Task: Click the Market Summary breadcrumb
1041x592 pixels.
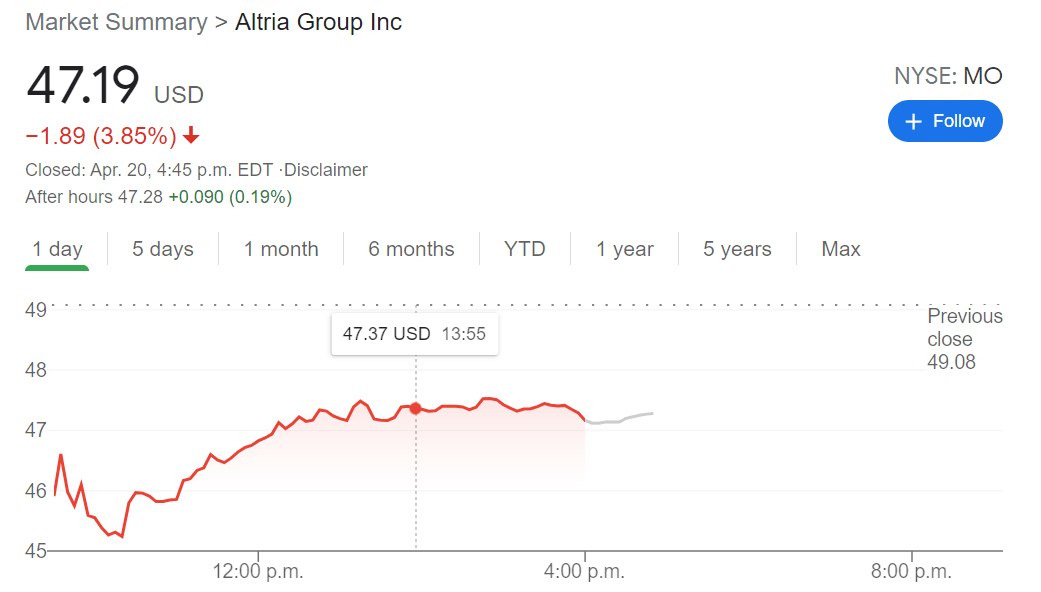Action: [x=116, y=22]
